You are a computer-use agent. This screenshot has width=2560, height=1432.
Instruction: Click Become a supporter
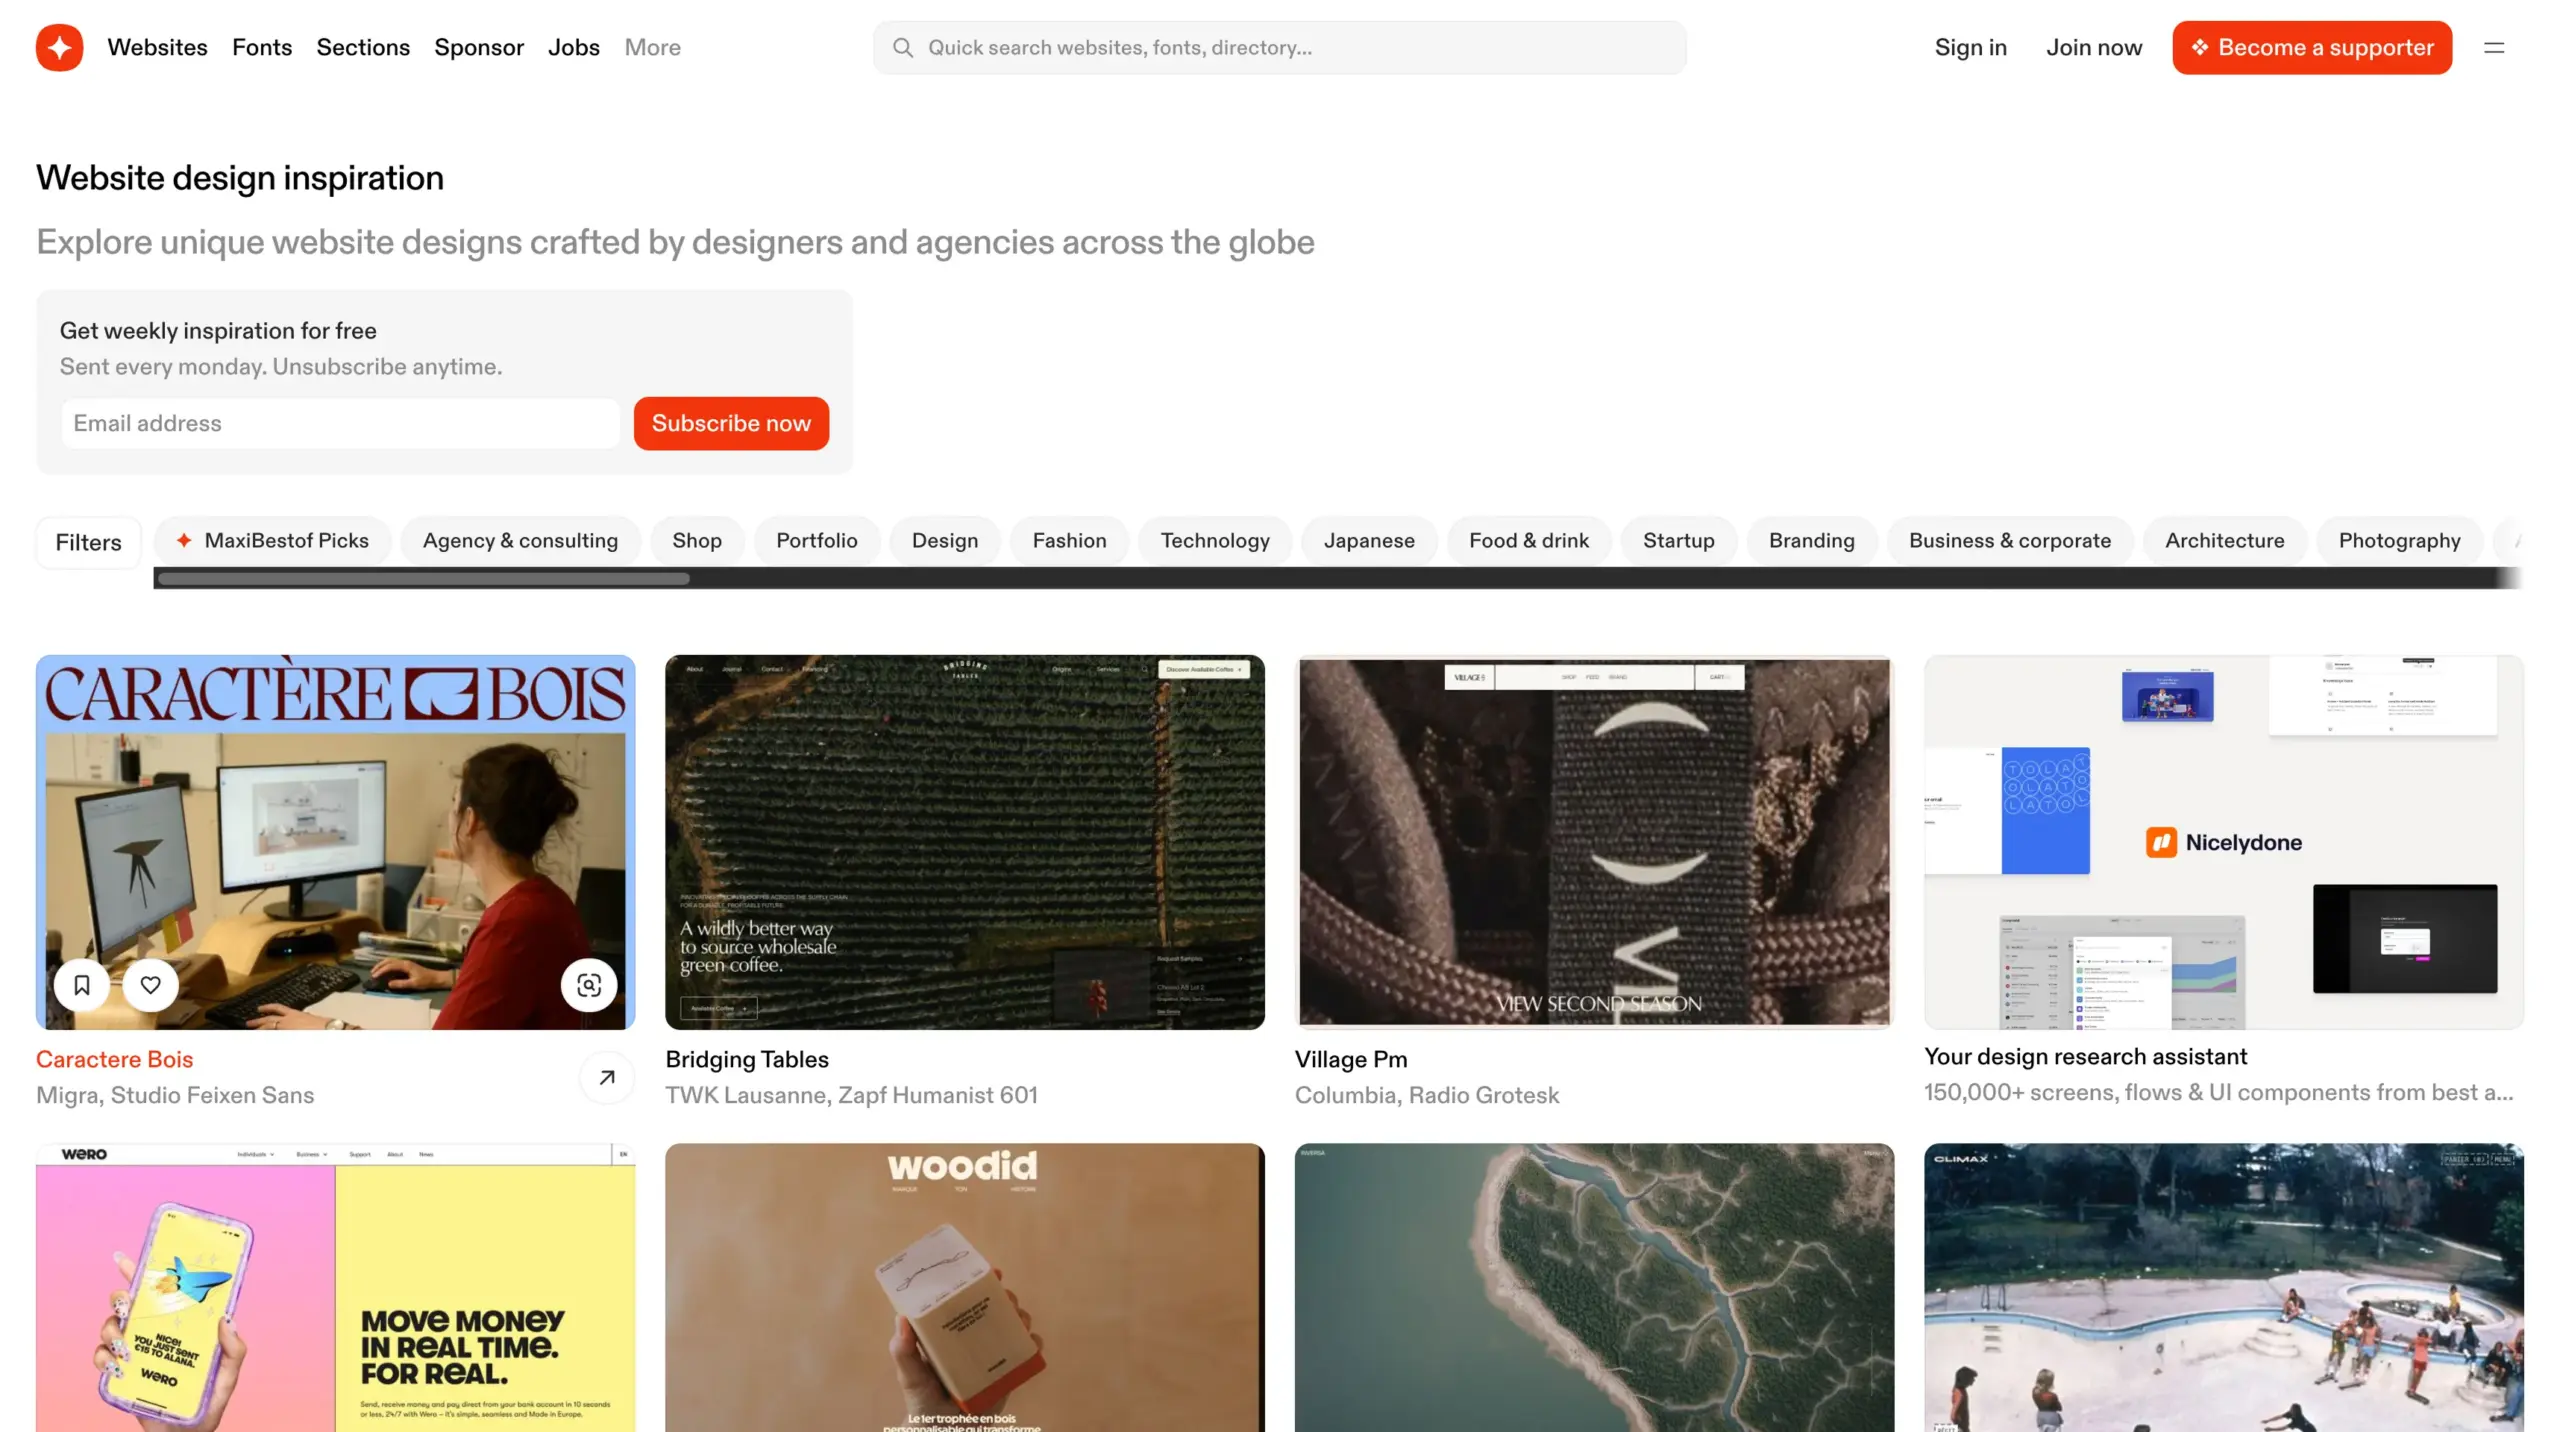point(2311,47)
